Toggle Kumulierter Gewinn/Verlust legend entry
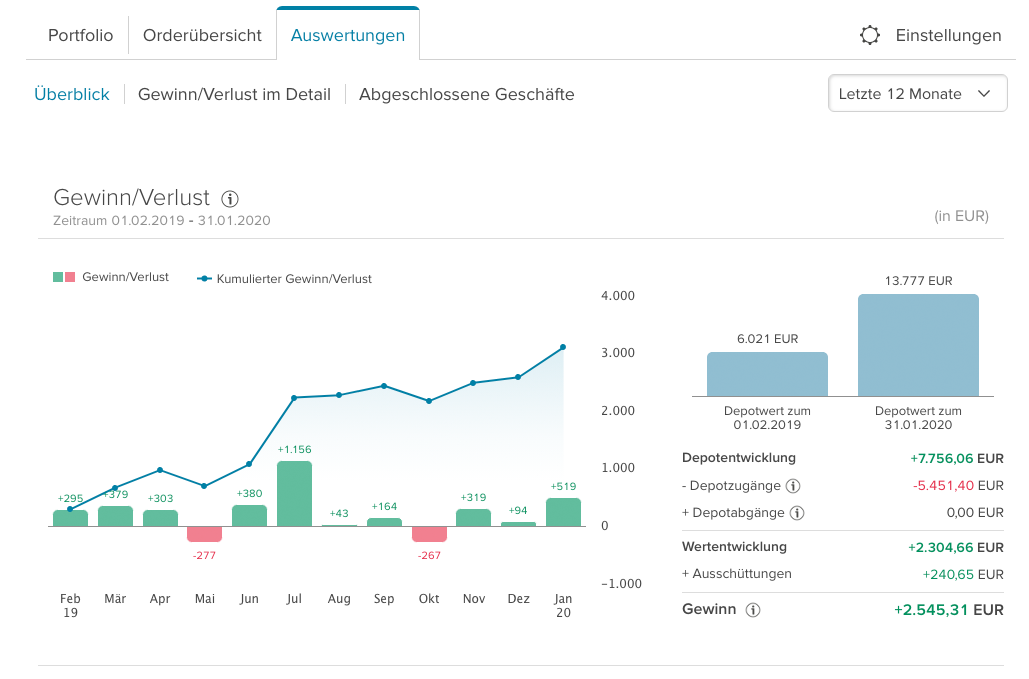Viewport: 1029px width, 679px height. (x=284, y=279)
